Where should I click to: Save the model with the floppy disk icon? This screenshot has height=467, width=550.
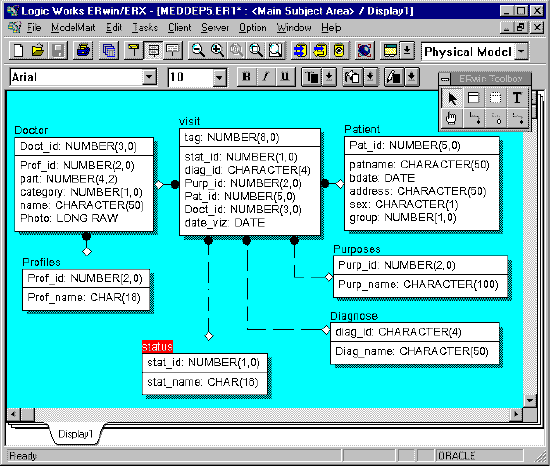click(58, 51)
